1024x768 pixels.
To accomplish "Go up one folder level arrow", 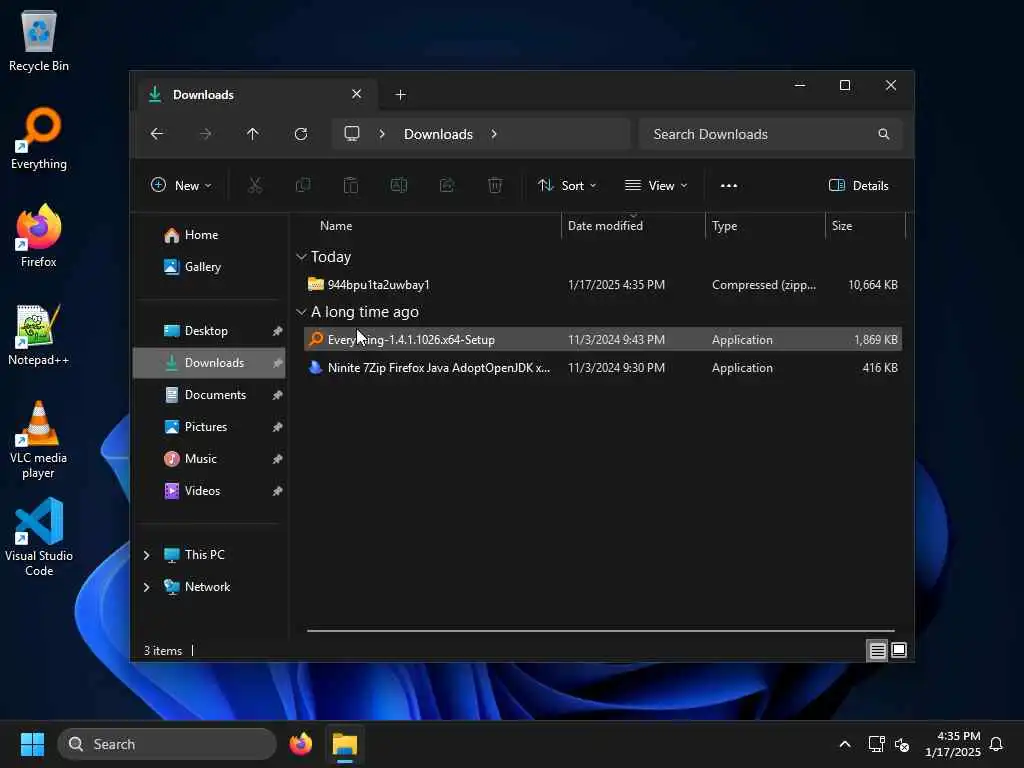I will click(253, 134).
